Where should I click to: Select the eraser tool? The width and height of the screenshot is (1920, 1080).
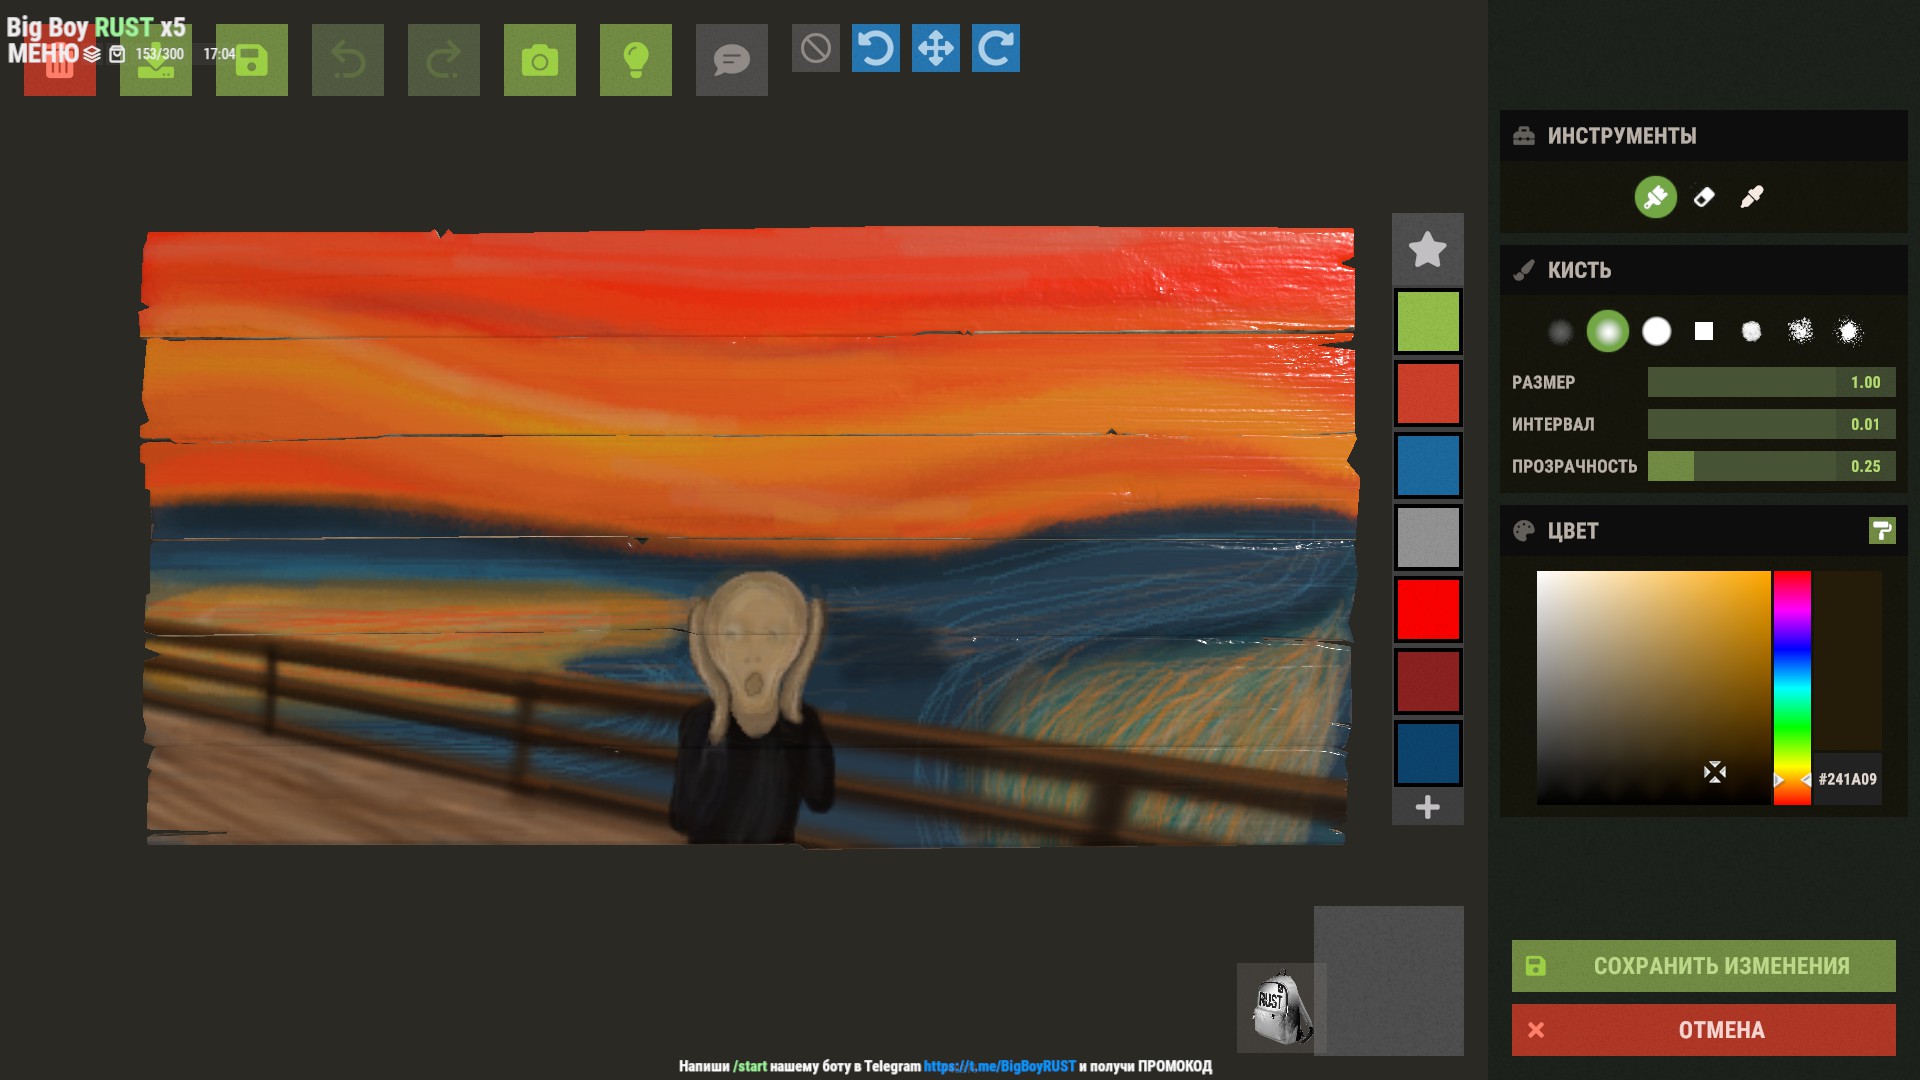[x=1704, y=197]
